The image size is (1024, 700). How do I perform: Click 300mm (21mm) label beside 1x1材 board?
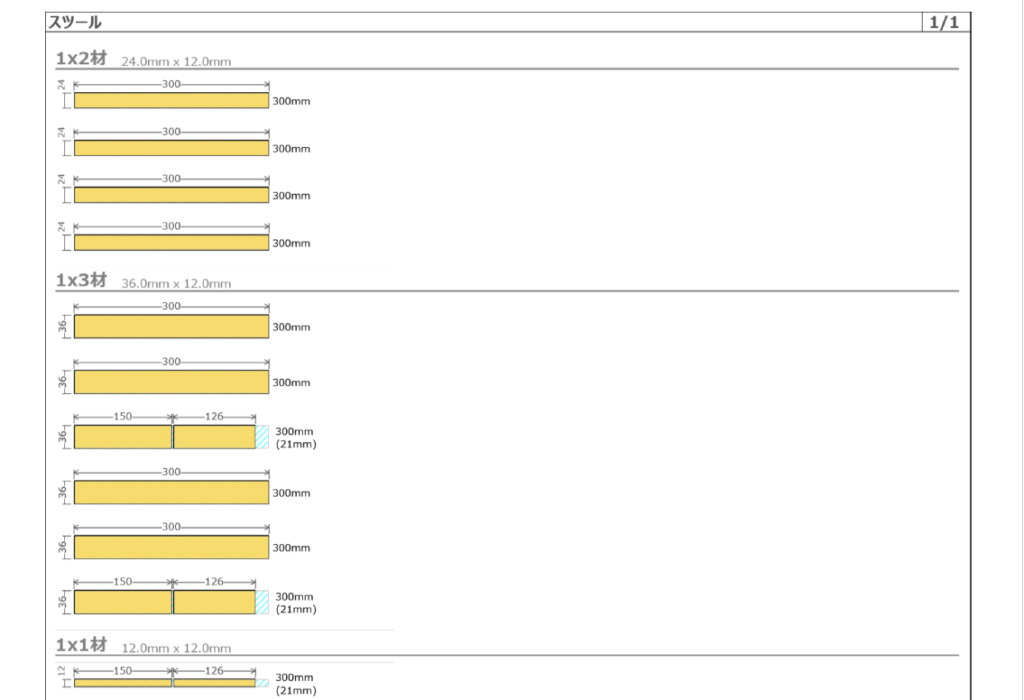click(x=295, y=684)
